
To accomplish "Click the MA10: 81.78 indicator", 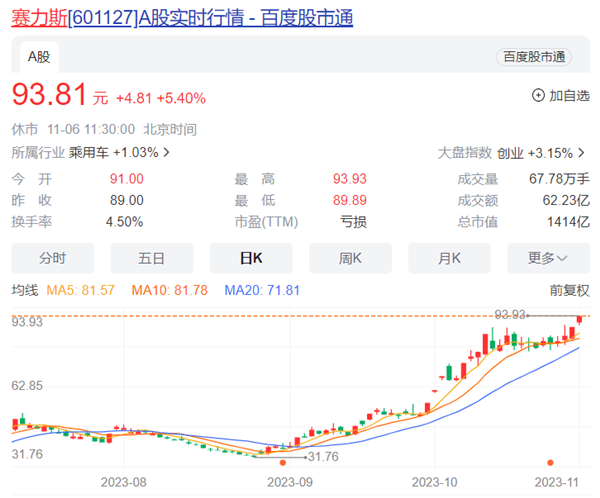I will [170, 290].
